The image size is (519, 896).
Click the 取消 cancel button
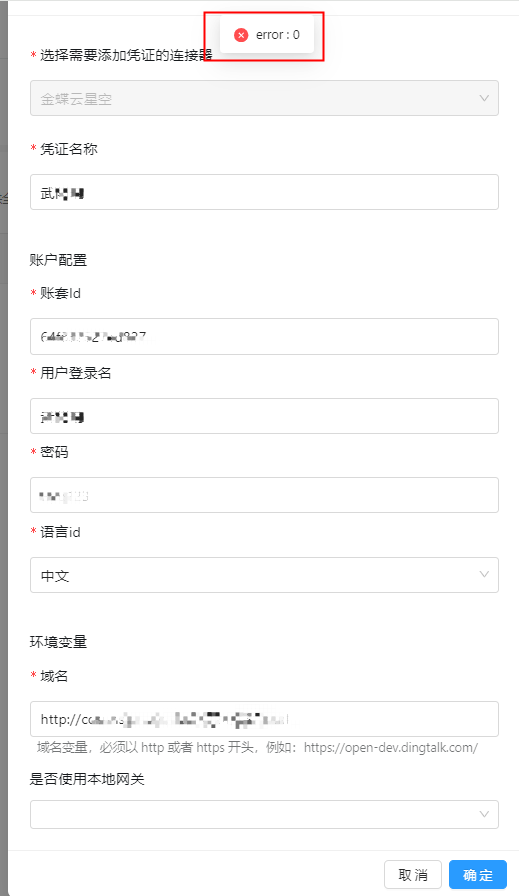pos(413,874)
